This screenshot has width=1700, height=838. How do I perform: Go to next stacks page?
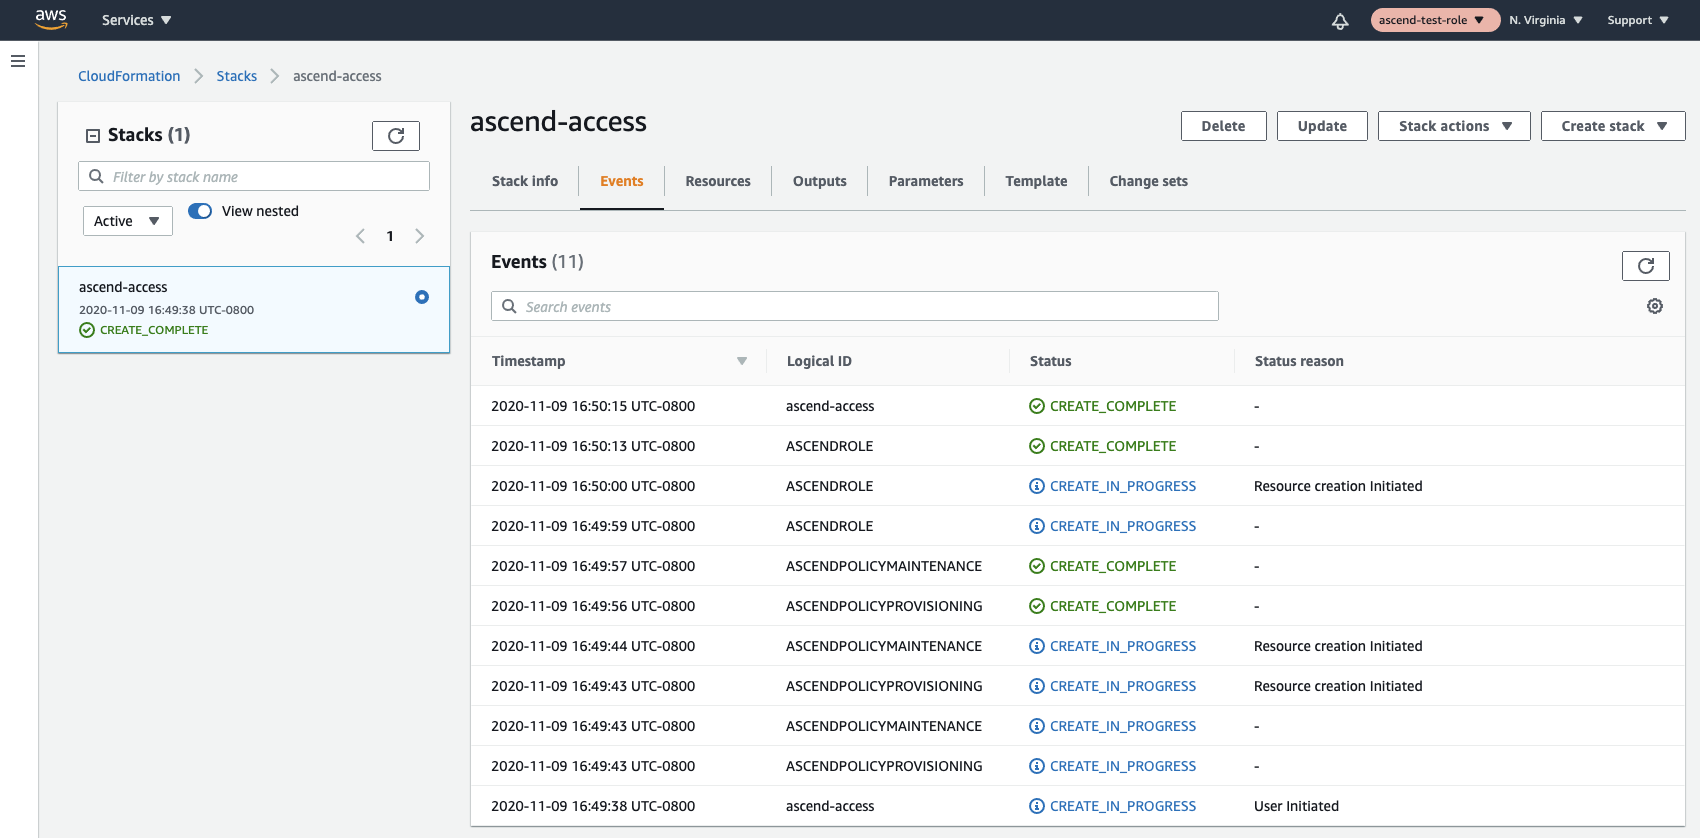420,236
